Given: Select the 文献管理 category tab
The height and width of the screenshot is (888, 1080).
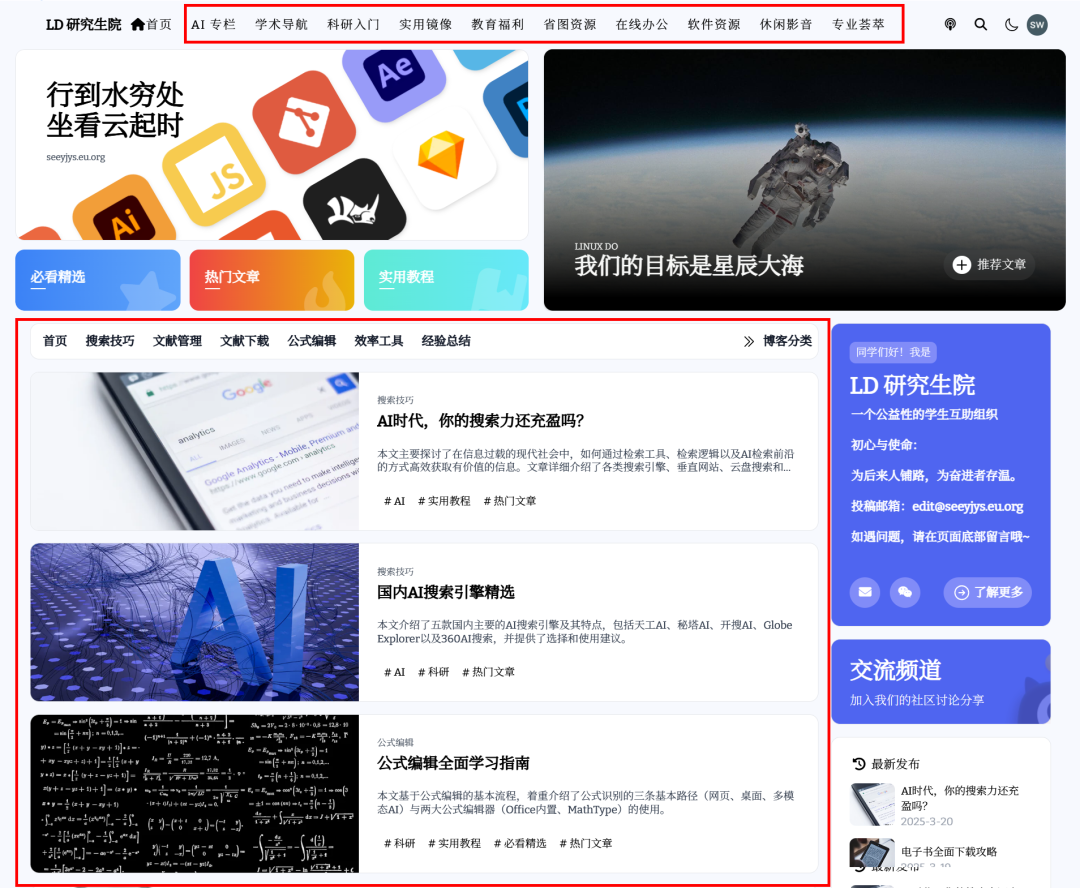Looking at the screenshot, I should click(177, 341).
